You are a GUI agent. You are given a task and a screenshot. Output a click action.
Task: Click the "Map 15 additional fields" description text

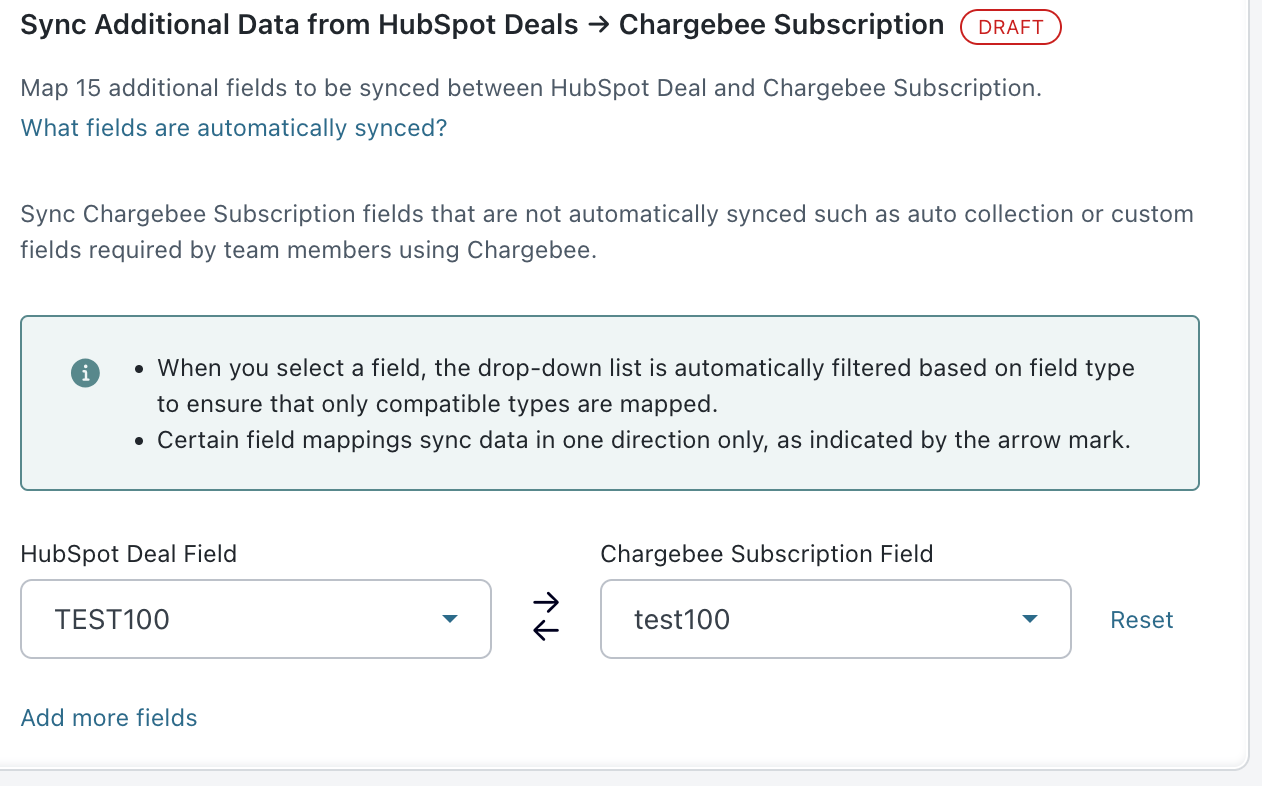point(531,88)
